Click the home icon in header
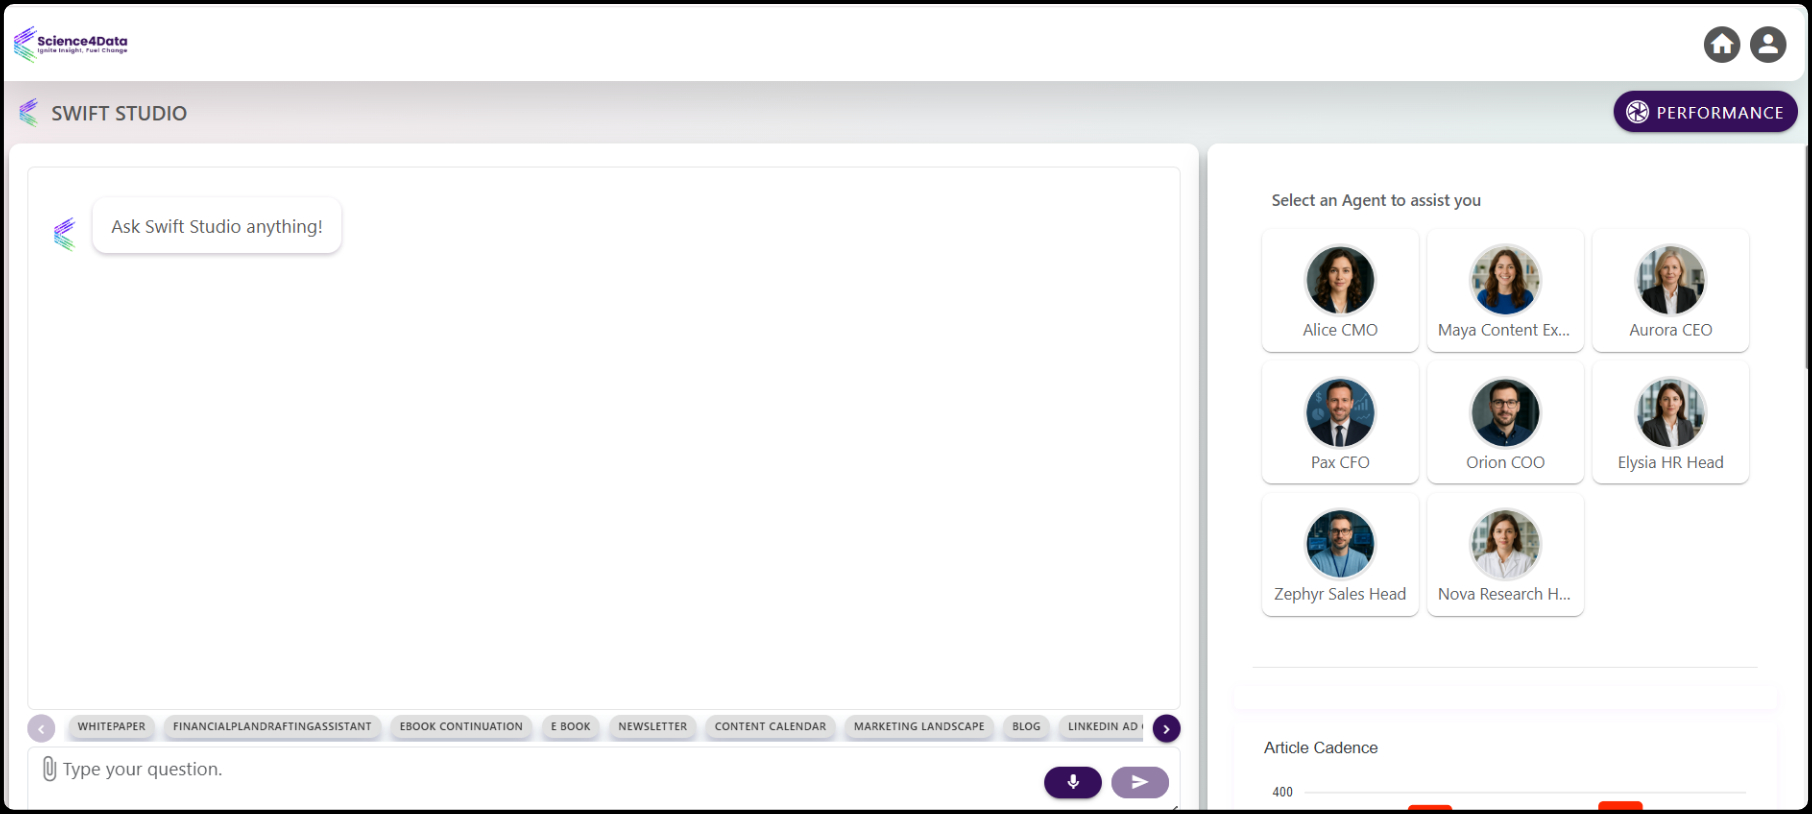The image size is (1812, 814). [x=1722, y=44]
